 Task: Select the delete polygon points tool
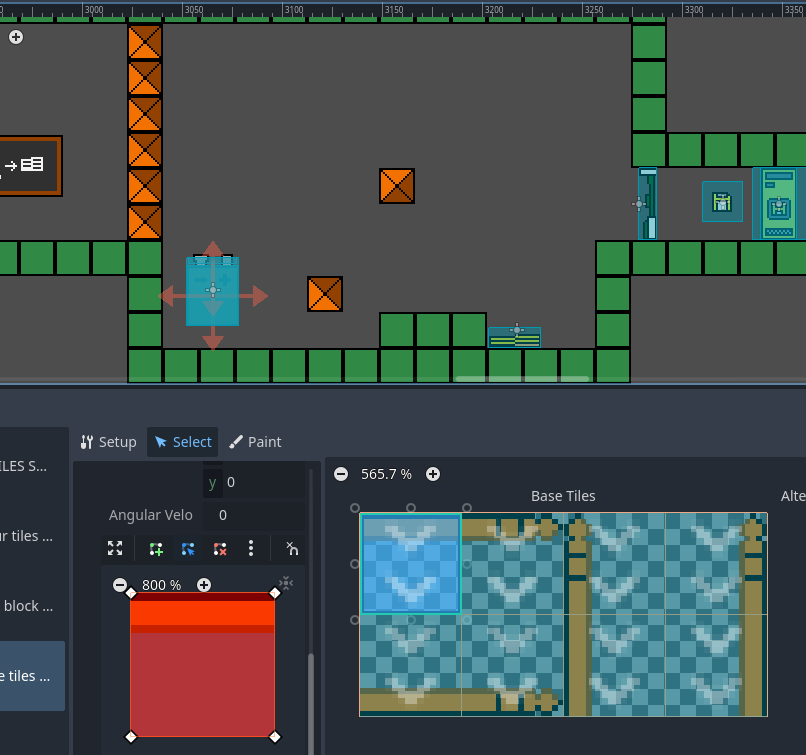click(220, 549)
